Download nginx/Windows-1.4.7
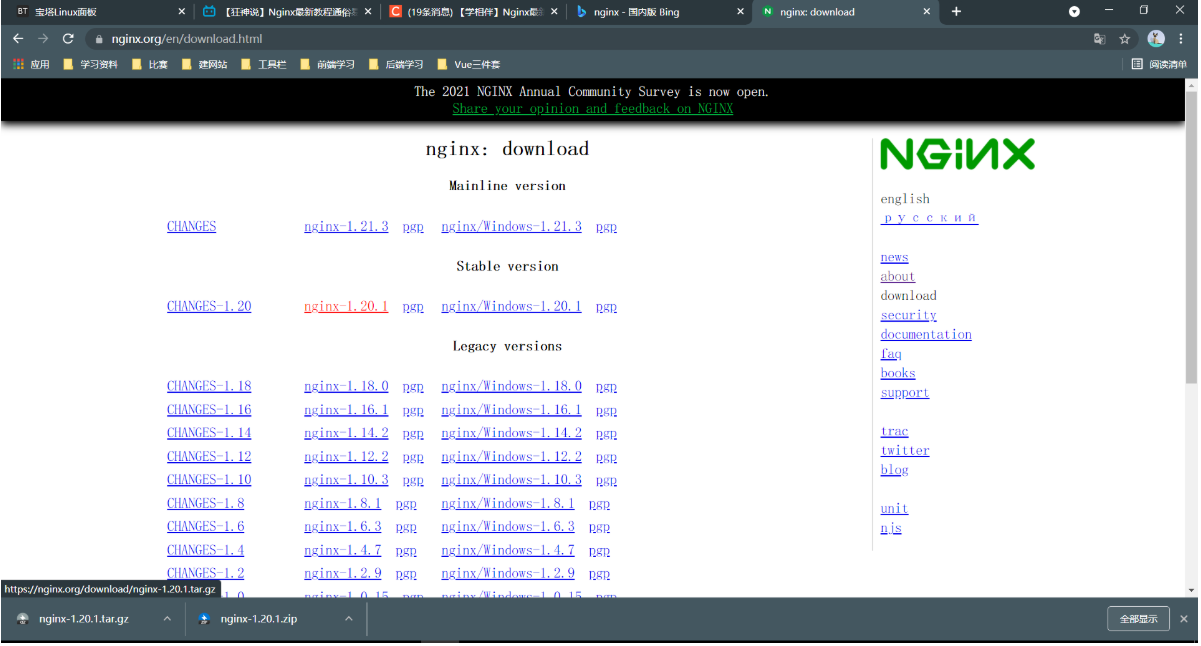The image size is (1201, 646). click(508, 550)
